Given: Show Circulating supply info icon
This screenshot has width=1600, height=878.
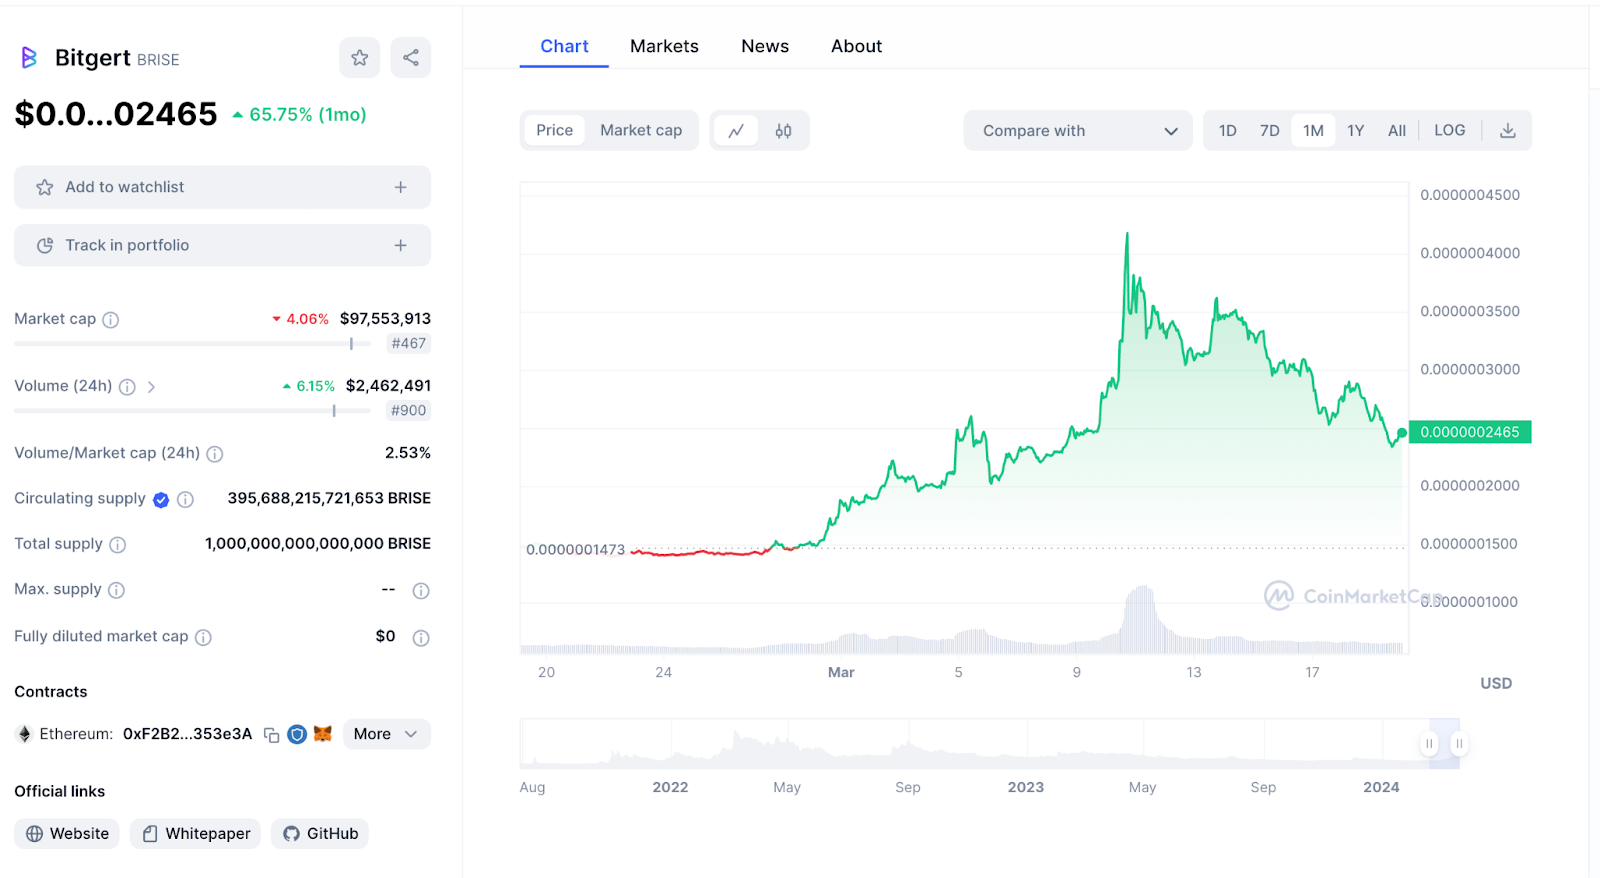Looking at the screenshot, I should (x=185, y=499).
